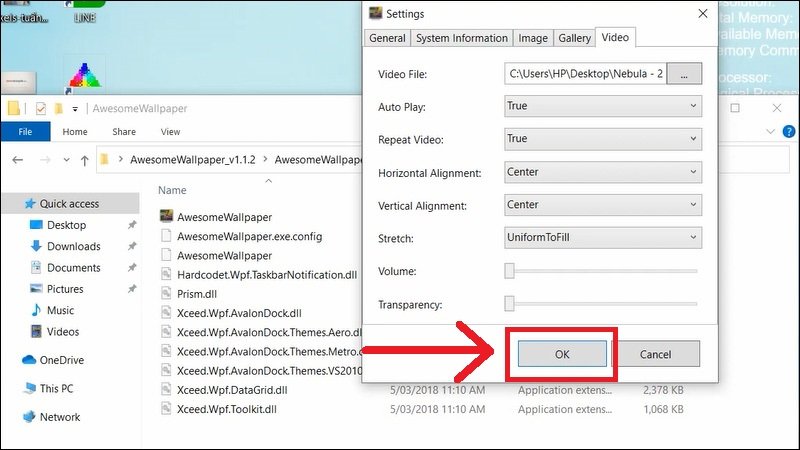
Task: Select the Prism.dll file icon
Action: coord(168,293)
